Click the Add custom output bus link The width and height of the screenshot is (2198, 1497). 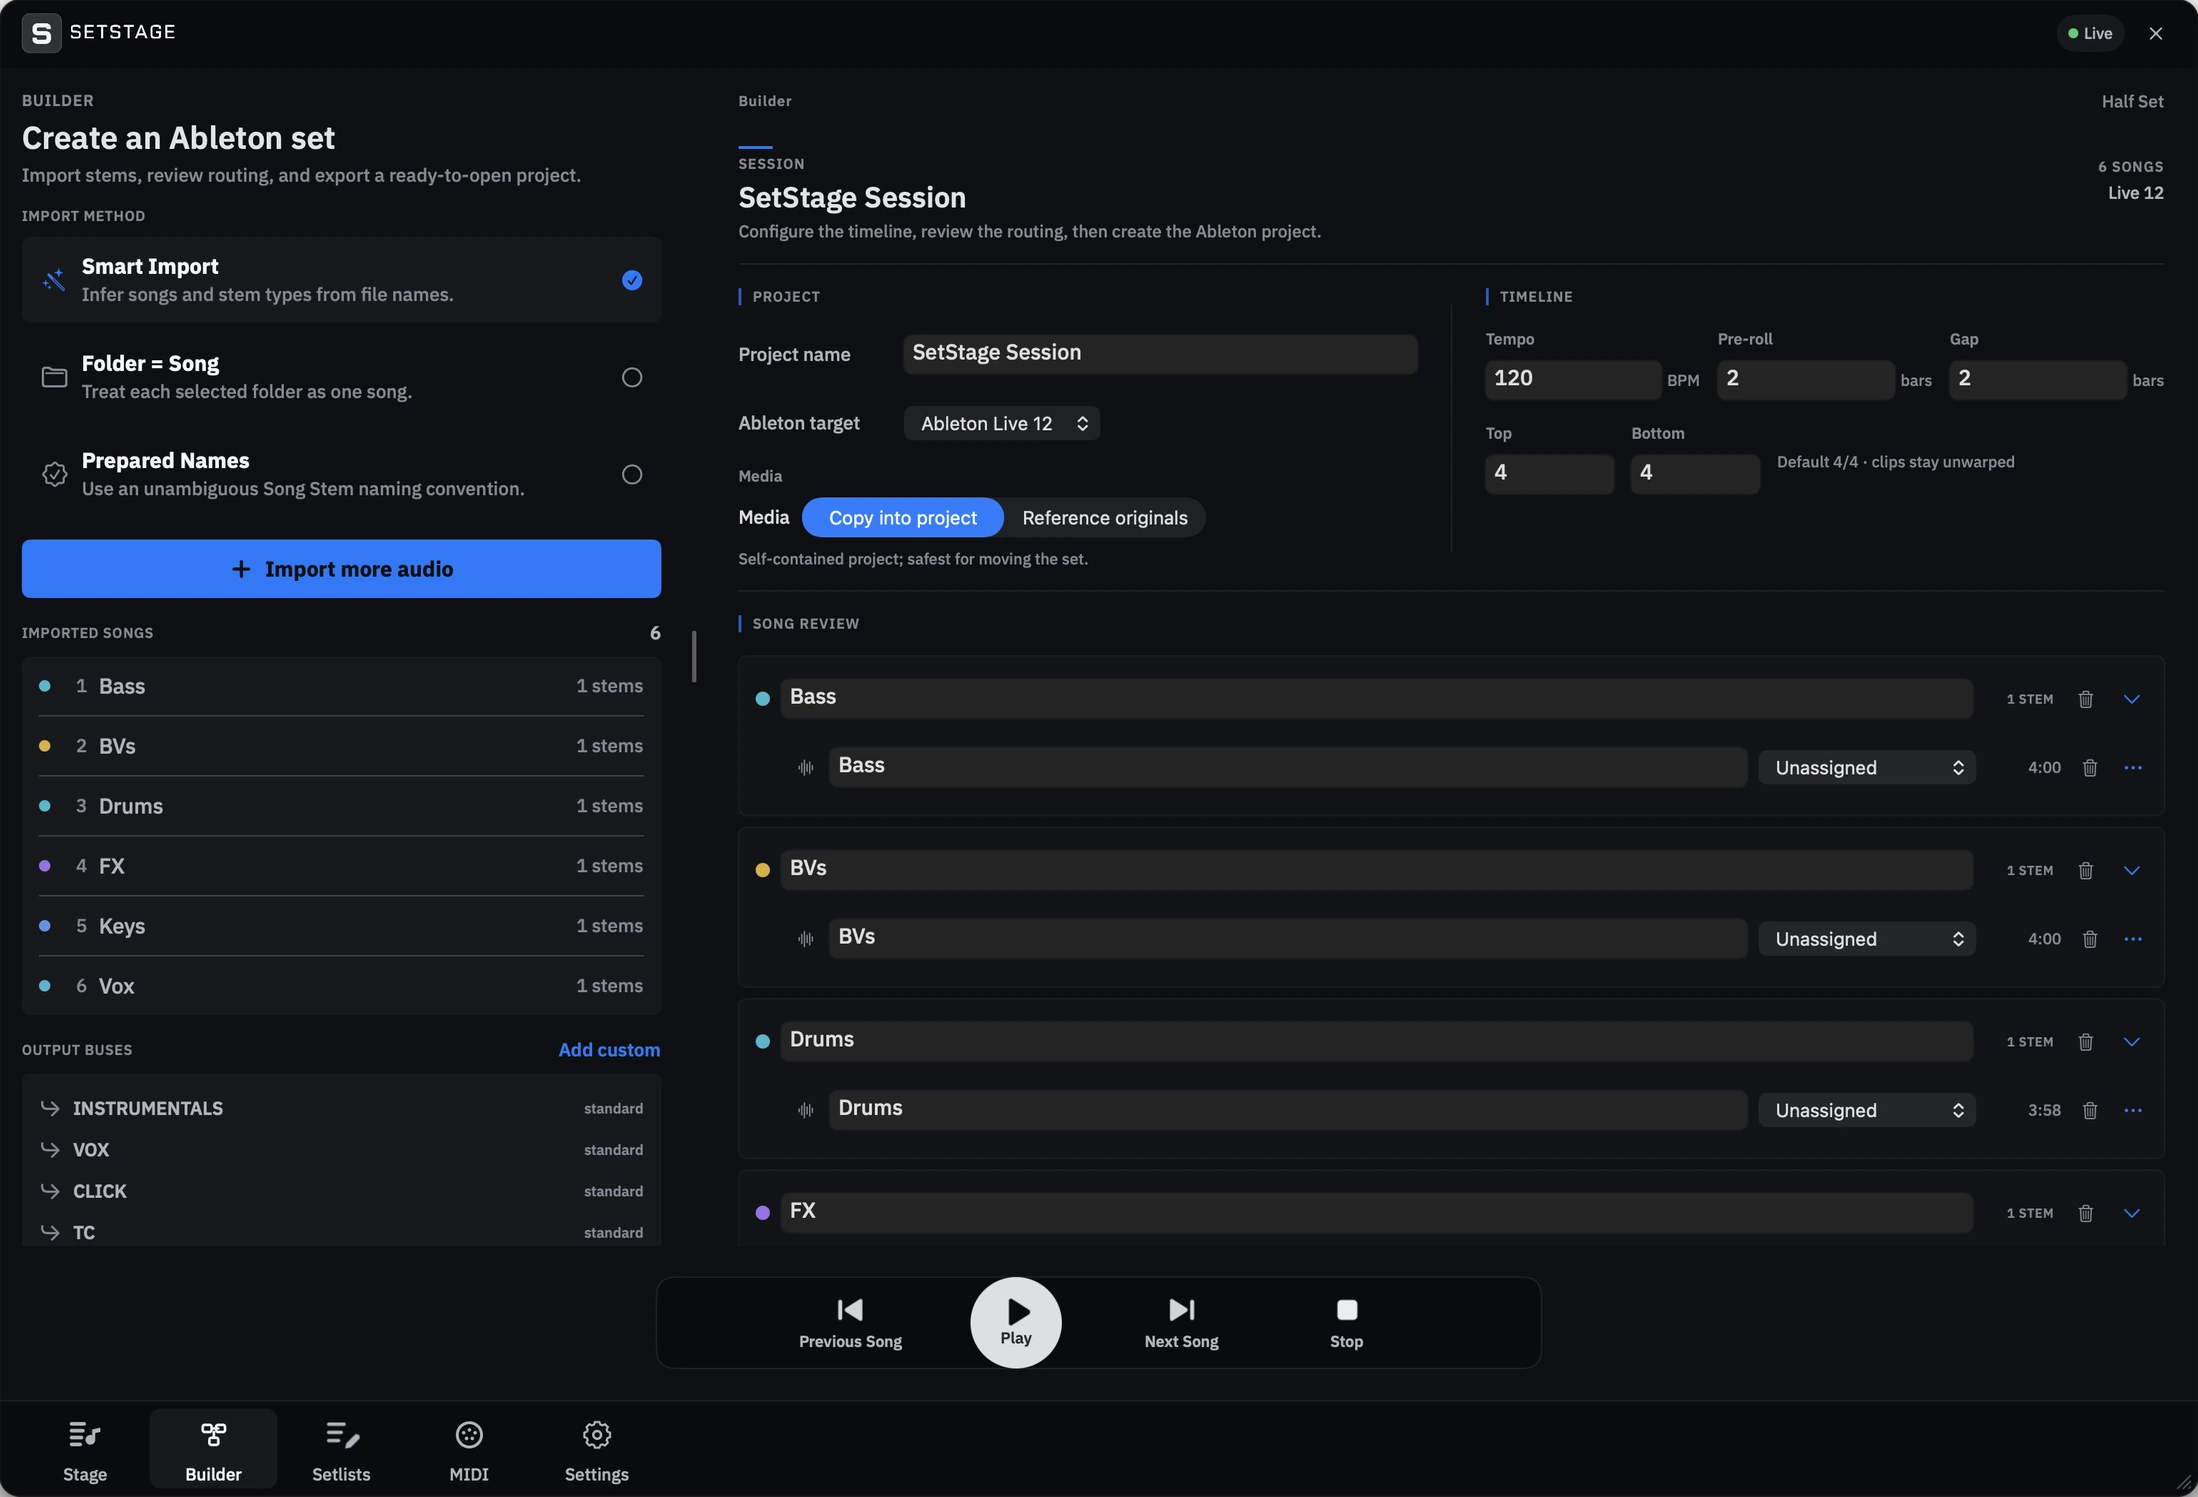(609, 1050)
